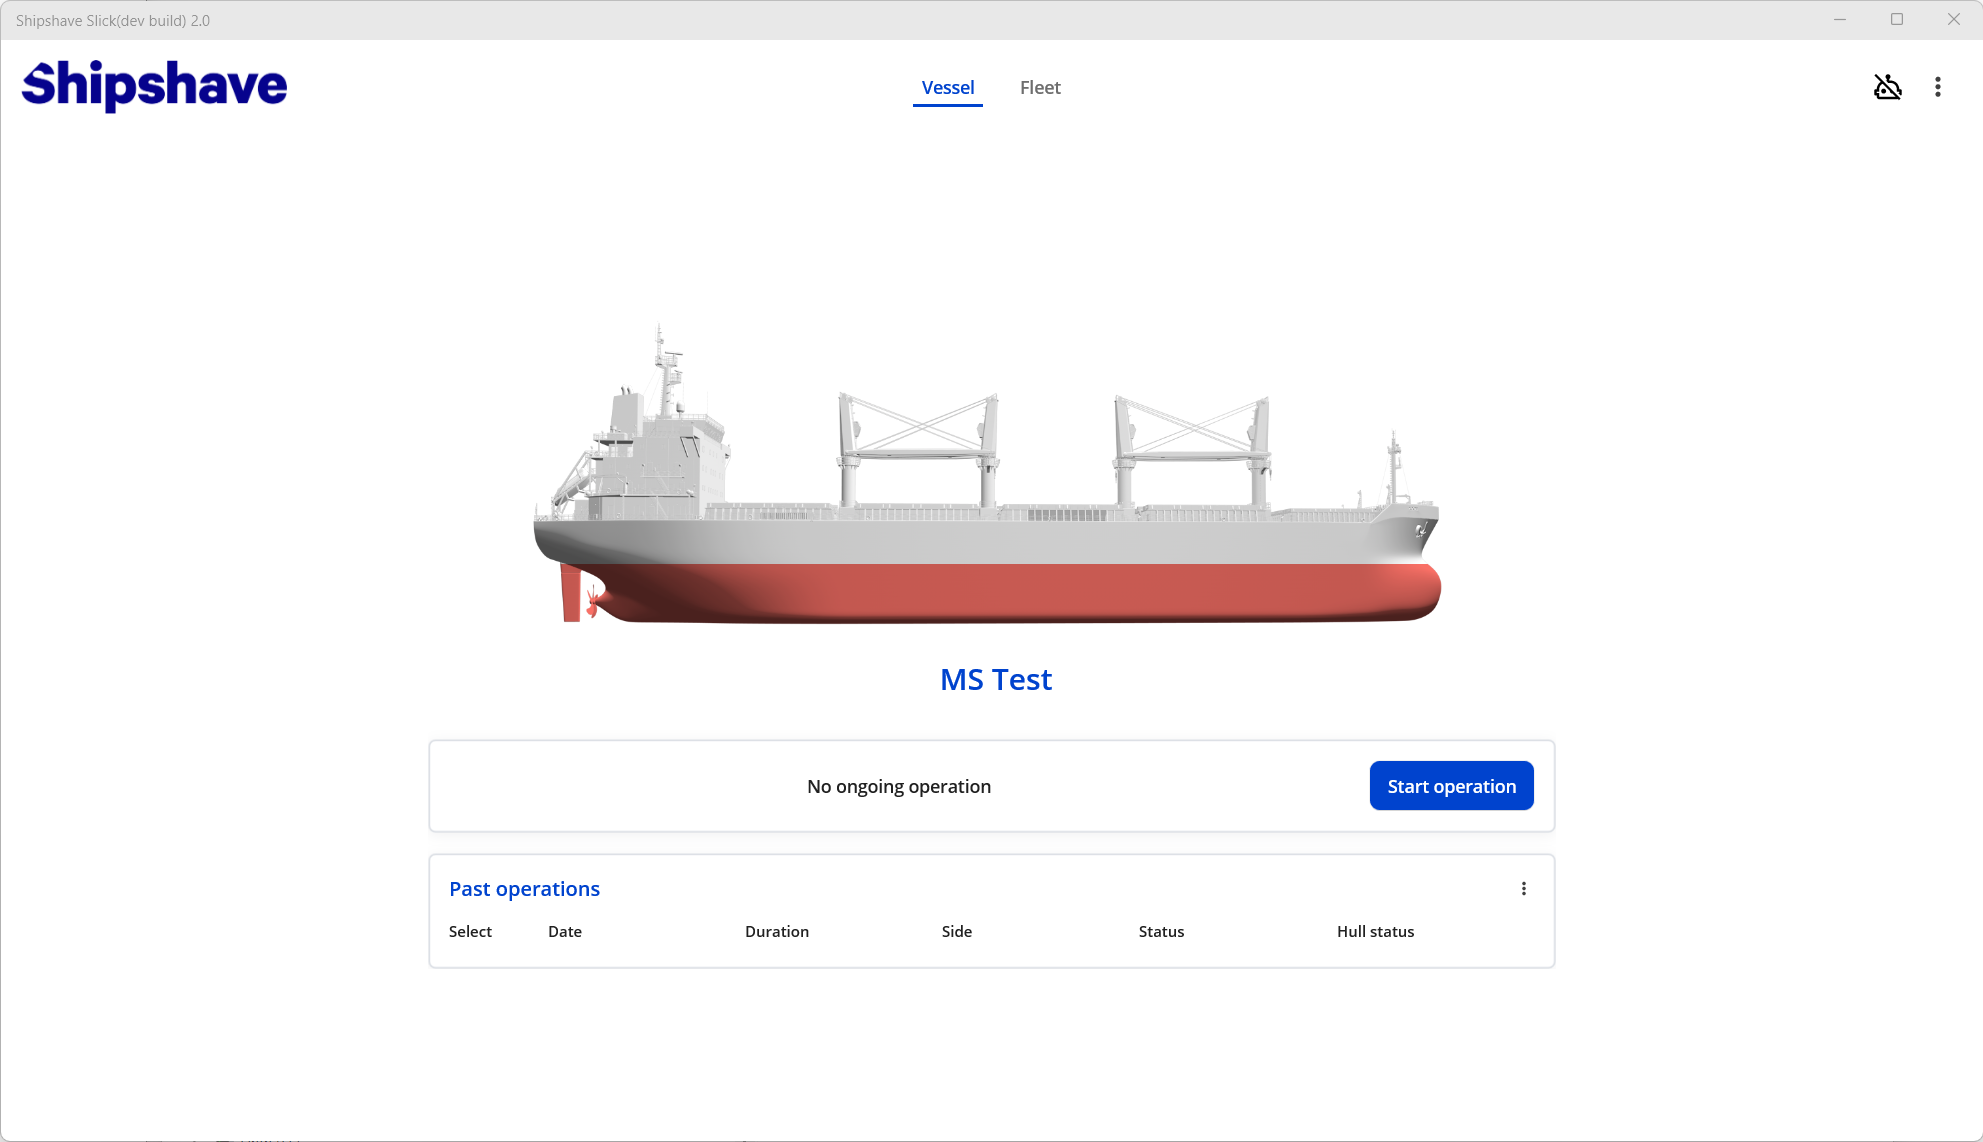
Task: Open the Past operations options menu
Action: pyautogui.click(x=1524, y=888)
